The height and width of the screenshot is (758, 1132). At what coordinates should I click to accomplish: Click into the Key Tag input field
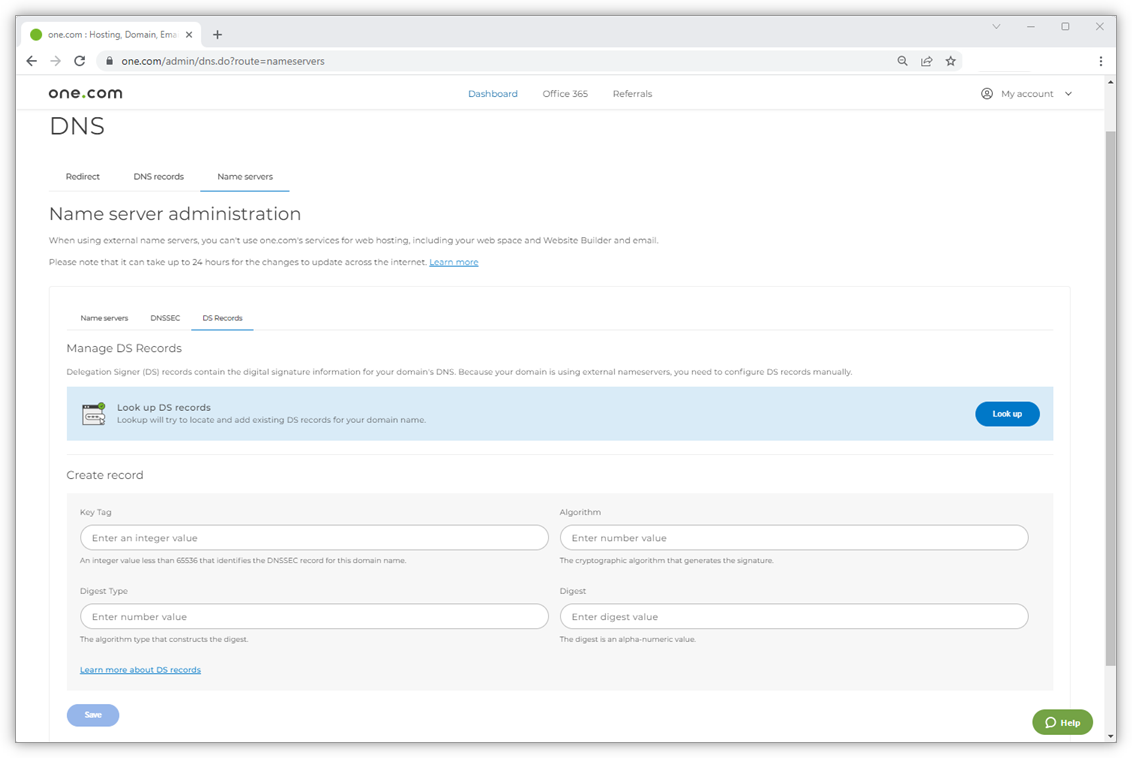314,538
